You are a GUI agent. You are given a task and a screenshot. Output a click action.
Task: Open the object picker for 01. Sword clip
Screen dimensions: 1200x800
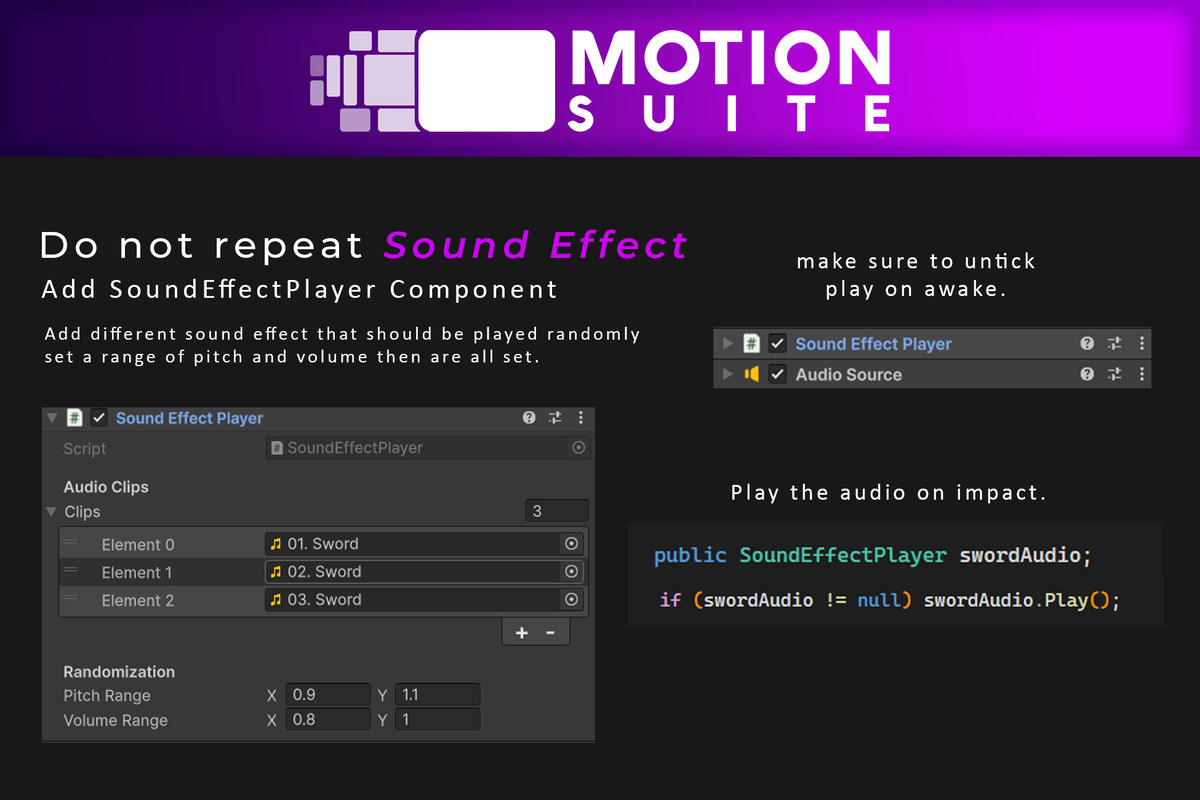[x=571, y=544]
